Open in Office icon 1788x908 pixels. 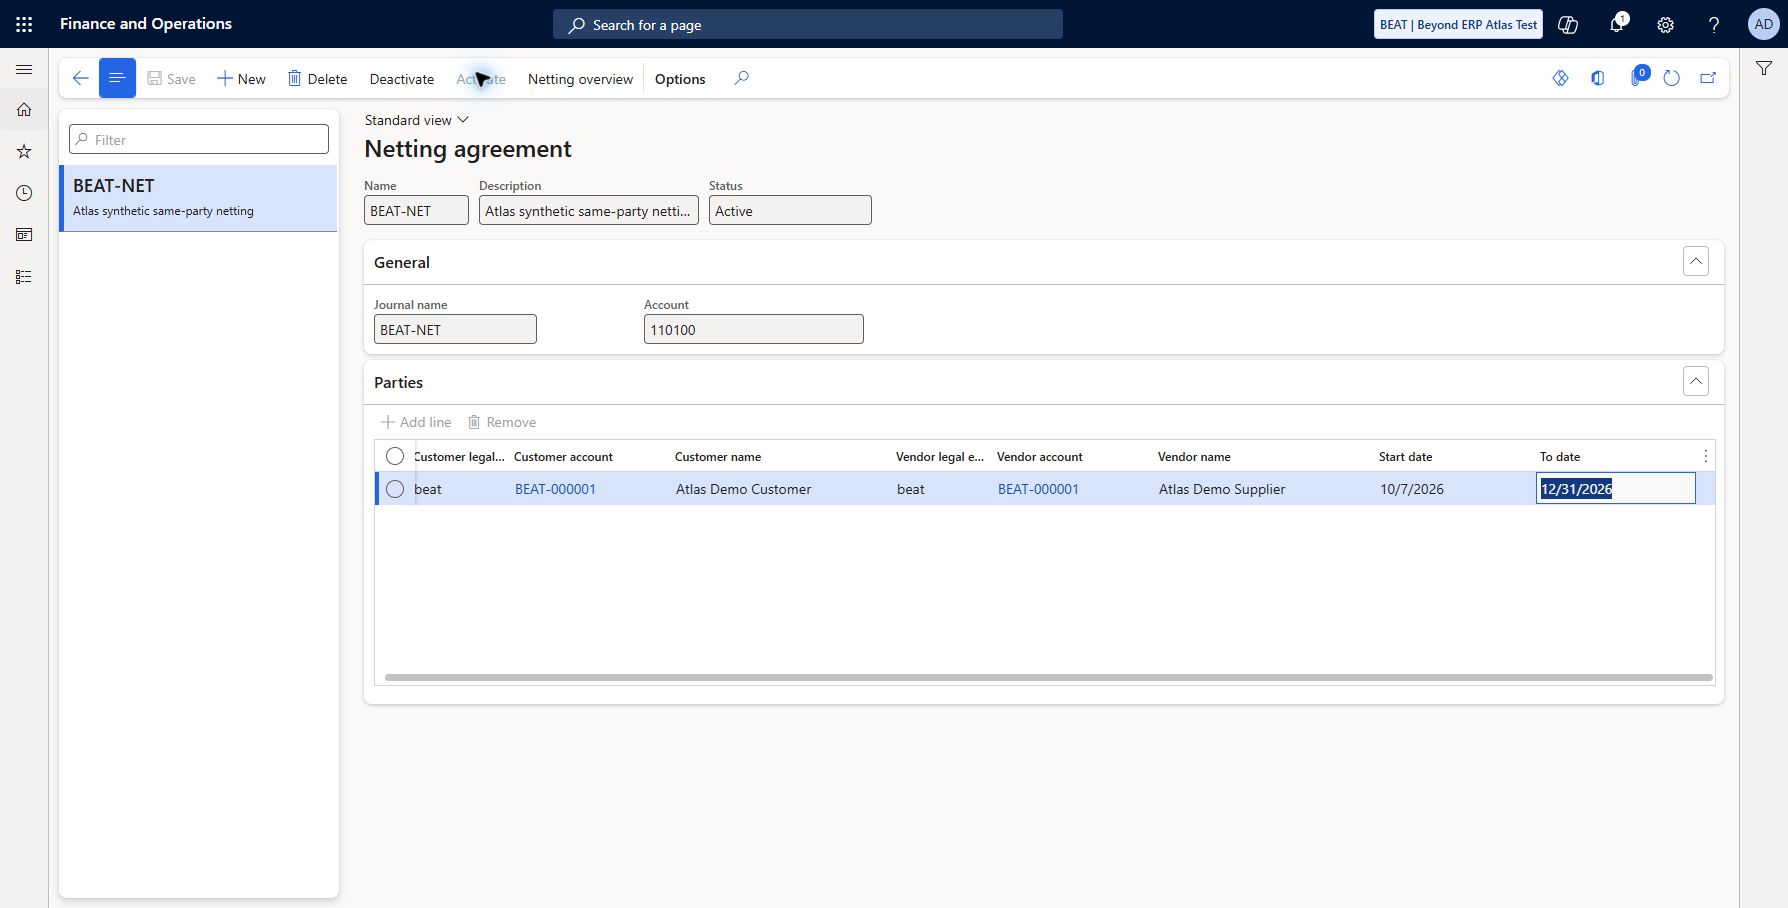click(x=1598, y=78)
